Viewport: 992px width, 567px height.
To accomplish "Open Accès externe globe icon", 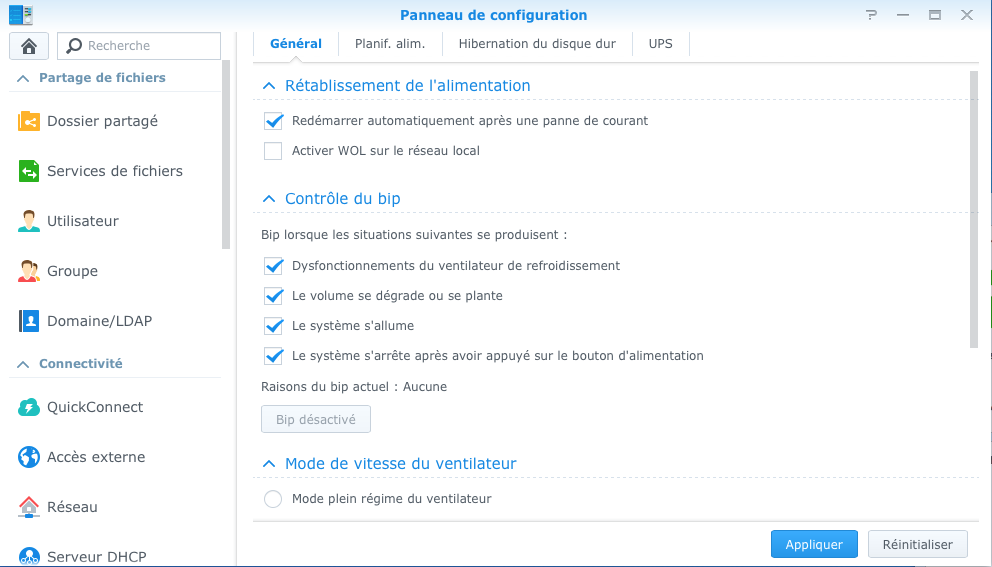I will (29, 457).
